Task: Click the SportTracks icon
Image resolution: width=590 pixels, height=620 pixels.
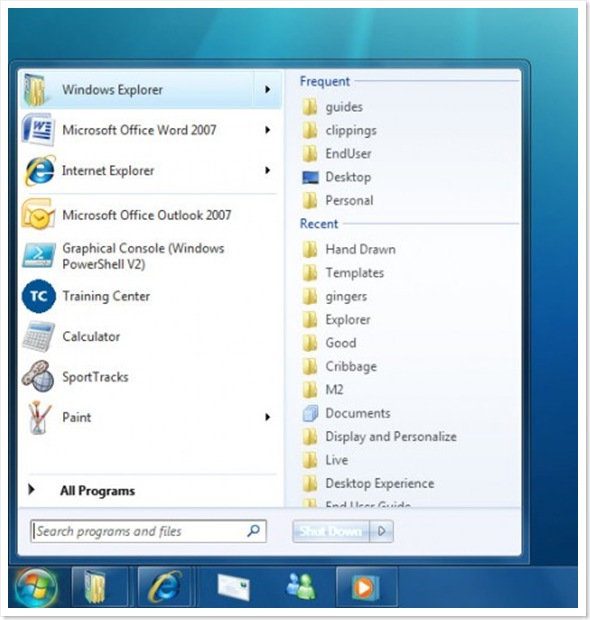Action: pyautogui.click(x=38, y=377)
